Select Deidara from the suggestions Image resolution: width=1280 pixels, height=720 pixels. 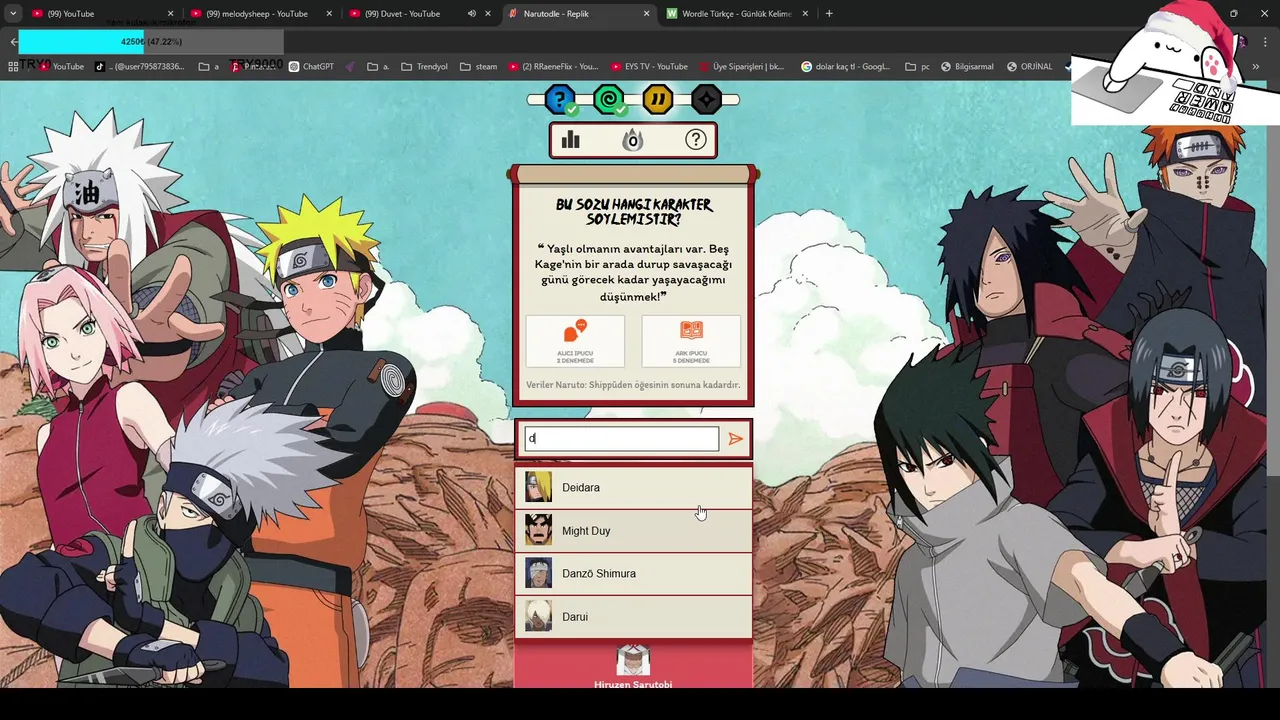click(633, 487)
